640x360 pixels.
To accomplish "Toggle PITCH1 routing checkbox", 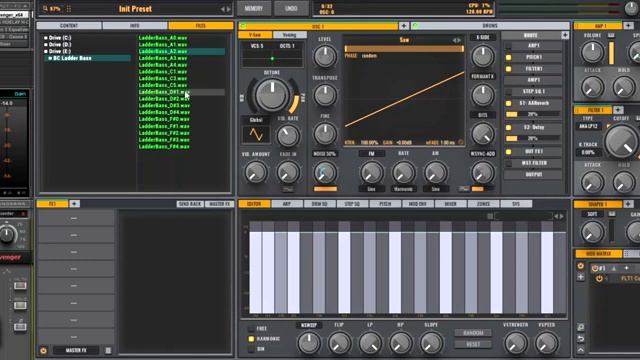I will (x=509, y=58).
